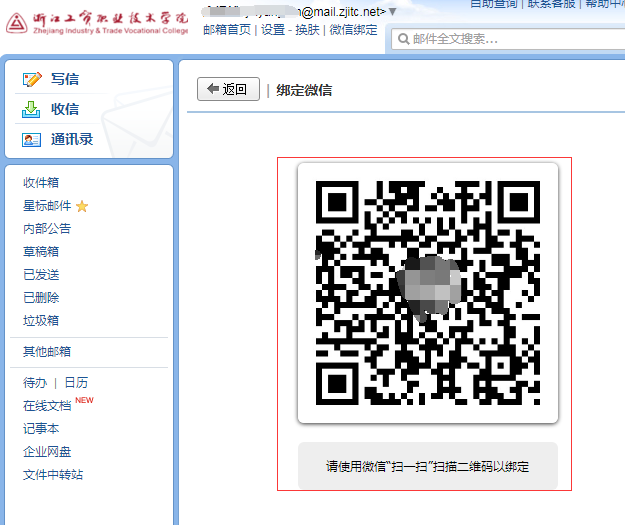625x525 pixels.
Task: Open the 设置 settings link
Action: [273, 30]
